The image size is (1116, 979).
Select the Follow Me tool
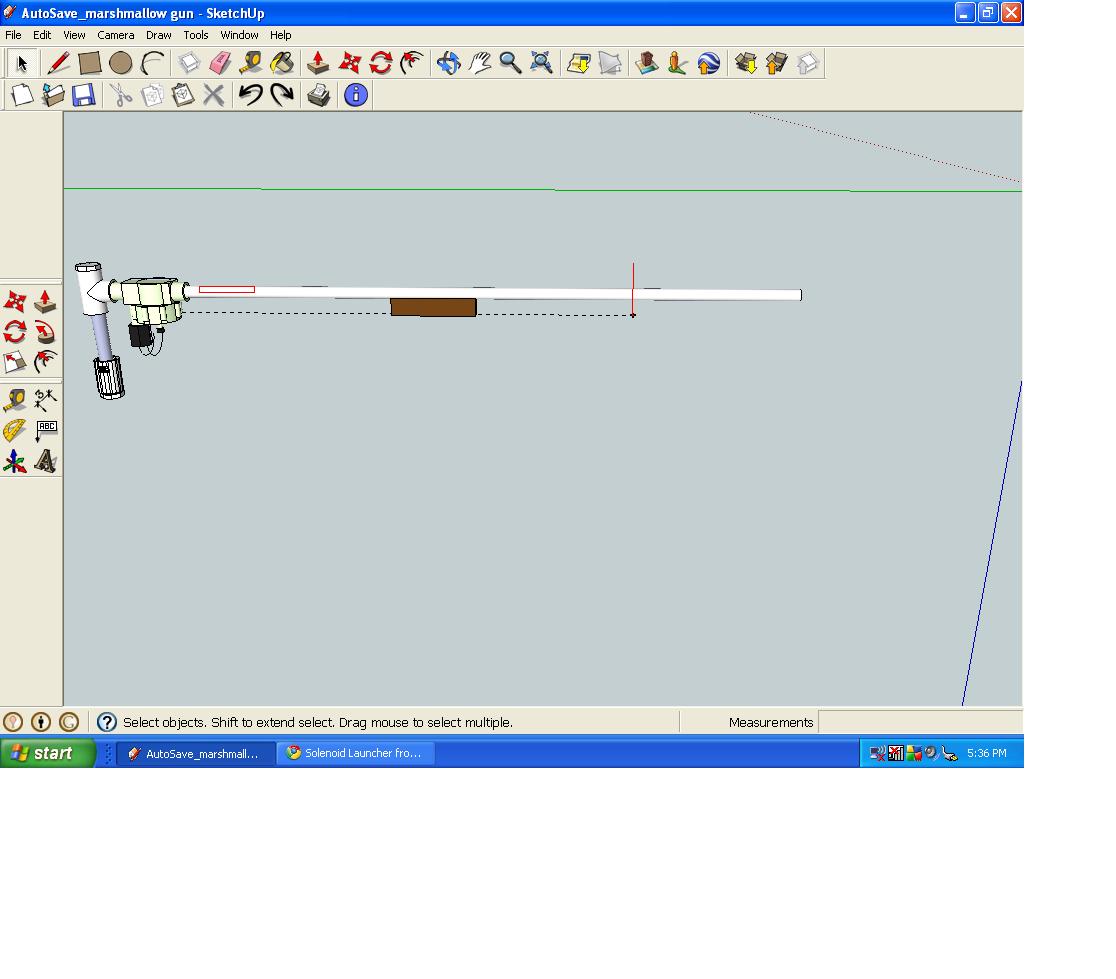click(x=45, y=332)
